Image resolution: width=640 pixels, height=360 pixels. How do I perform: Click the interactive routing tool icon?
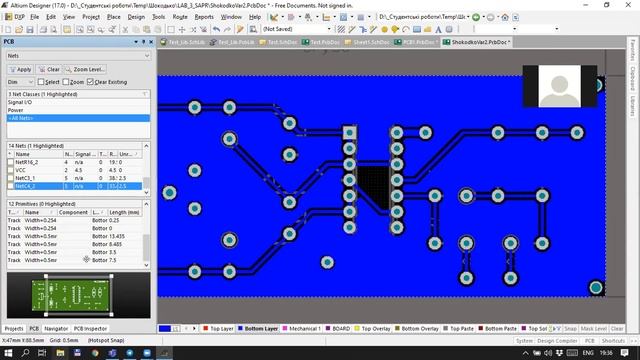coord(352,29)
